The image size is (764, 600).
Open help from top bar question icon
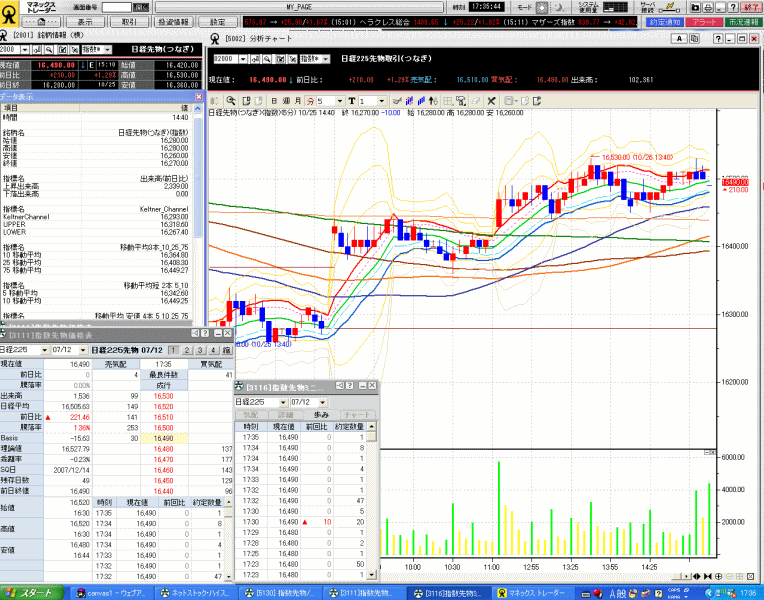[734, 7]
